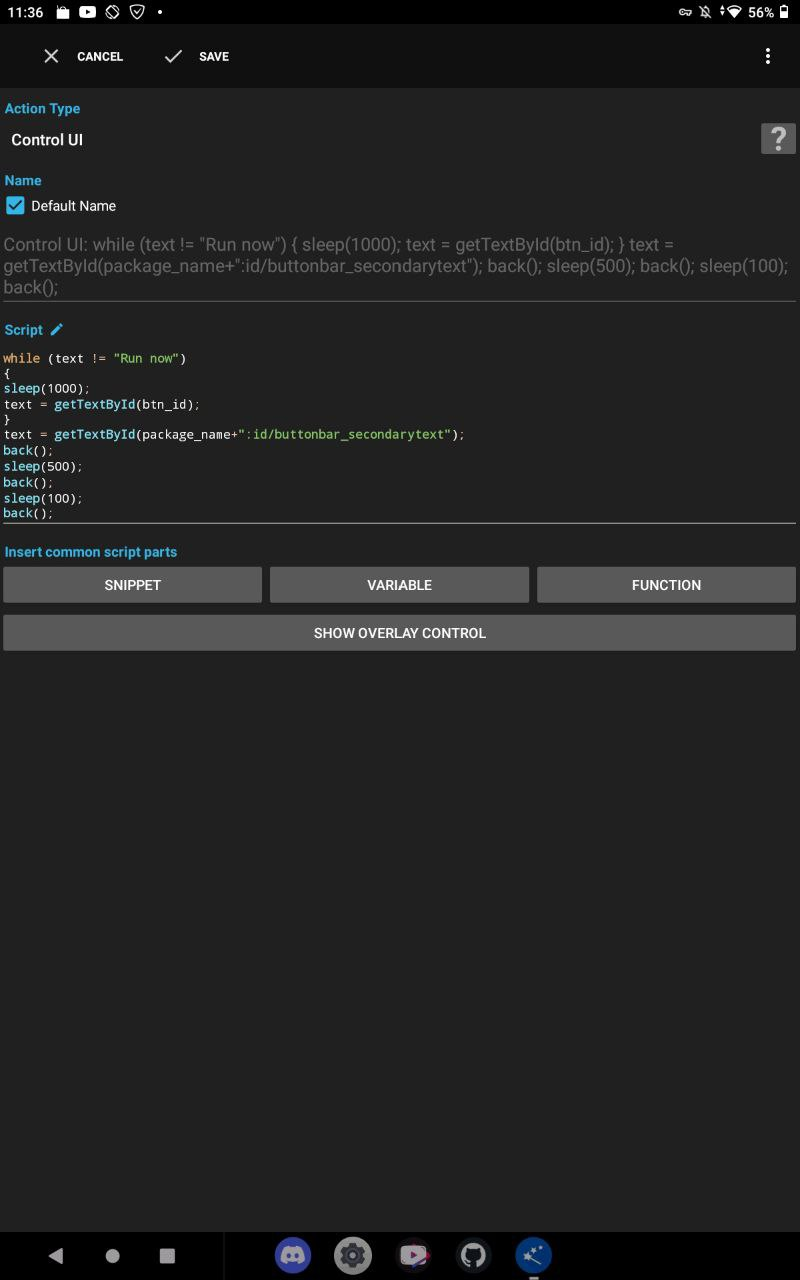Image resolution: width=800 pixels, height=1280 pixels.
Task: Click the Action Type heading
Action: (42, 108)
